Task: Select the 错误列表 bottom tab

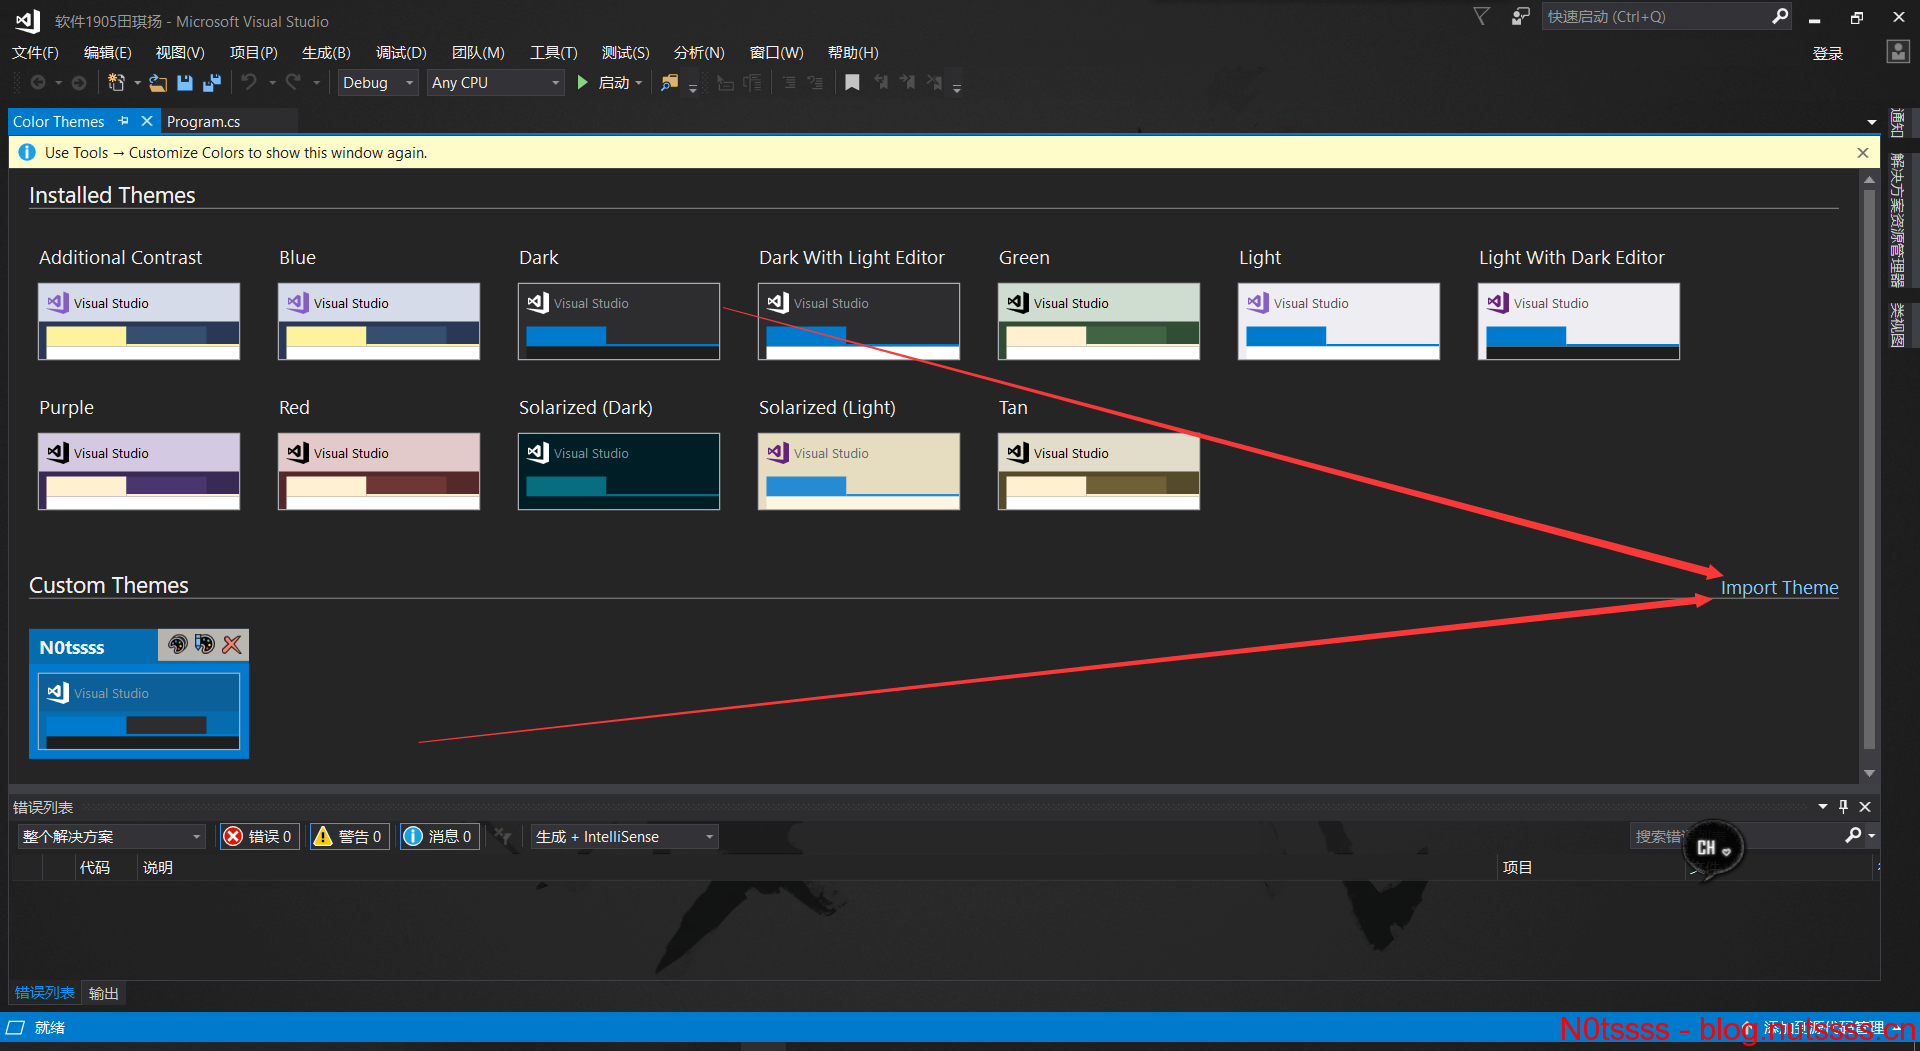Action: click(45, 993)
